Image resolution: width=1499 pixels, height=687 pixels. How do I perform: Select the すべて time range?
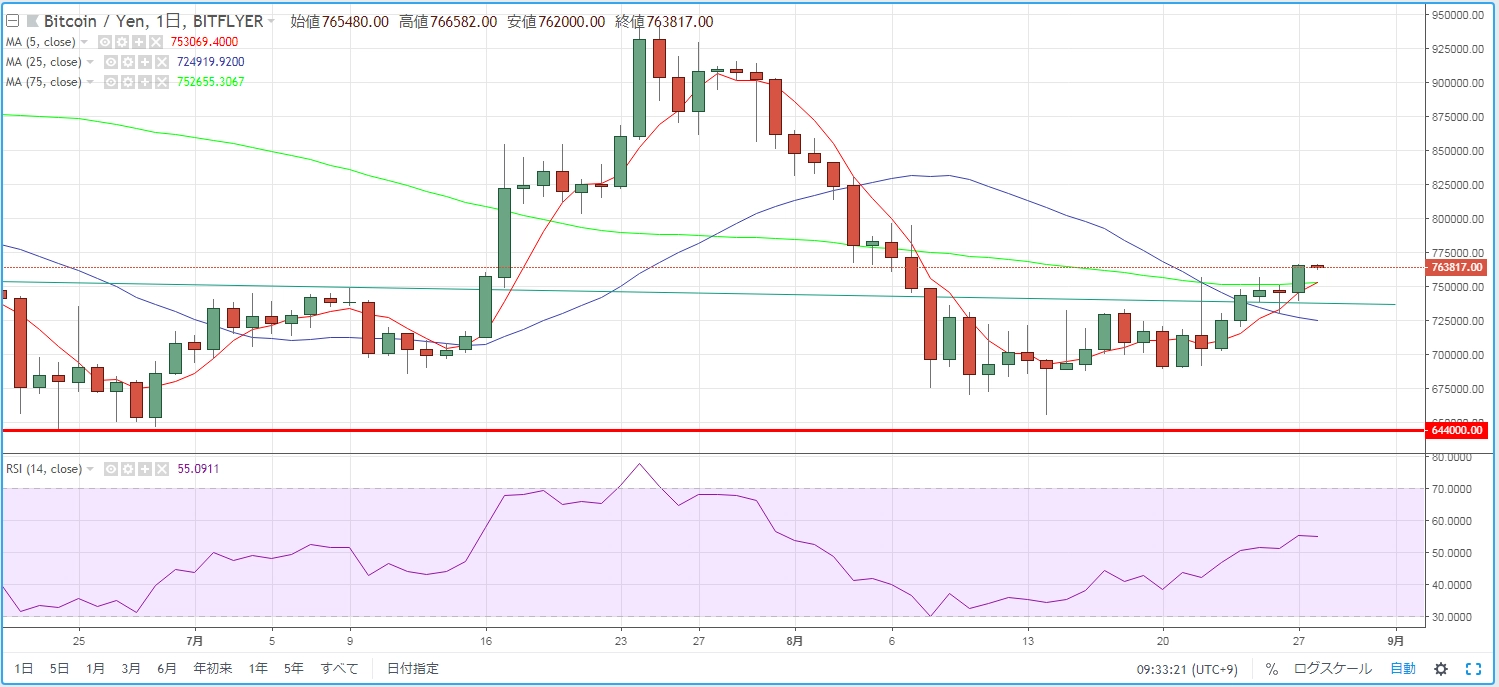(340, 669)
